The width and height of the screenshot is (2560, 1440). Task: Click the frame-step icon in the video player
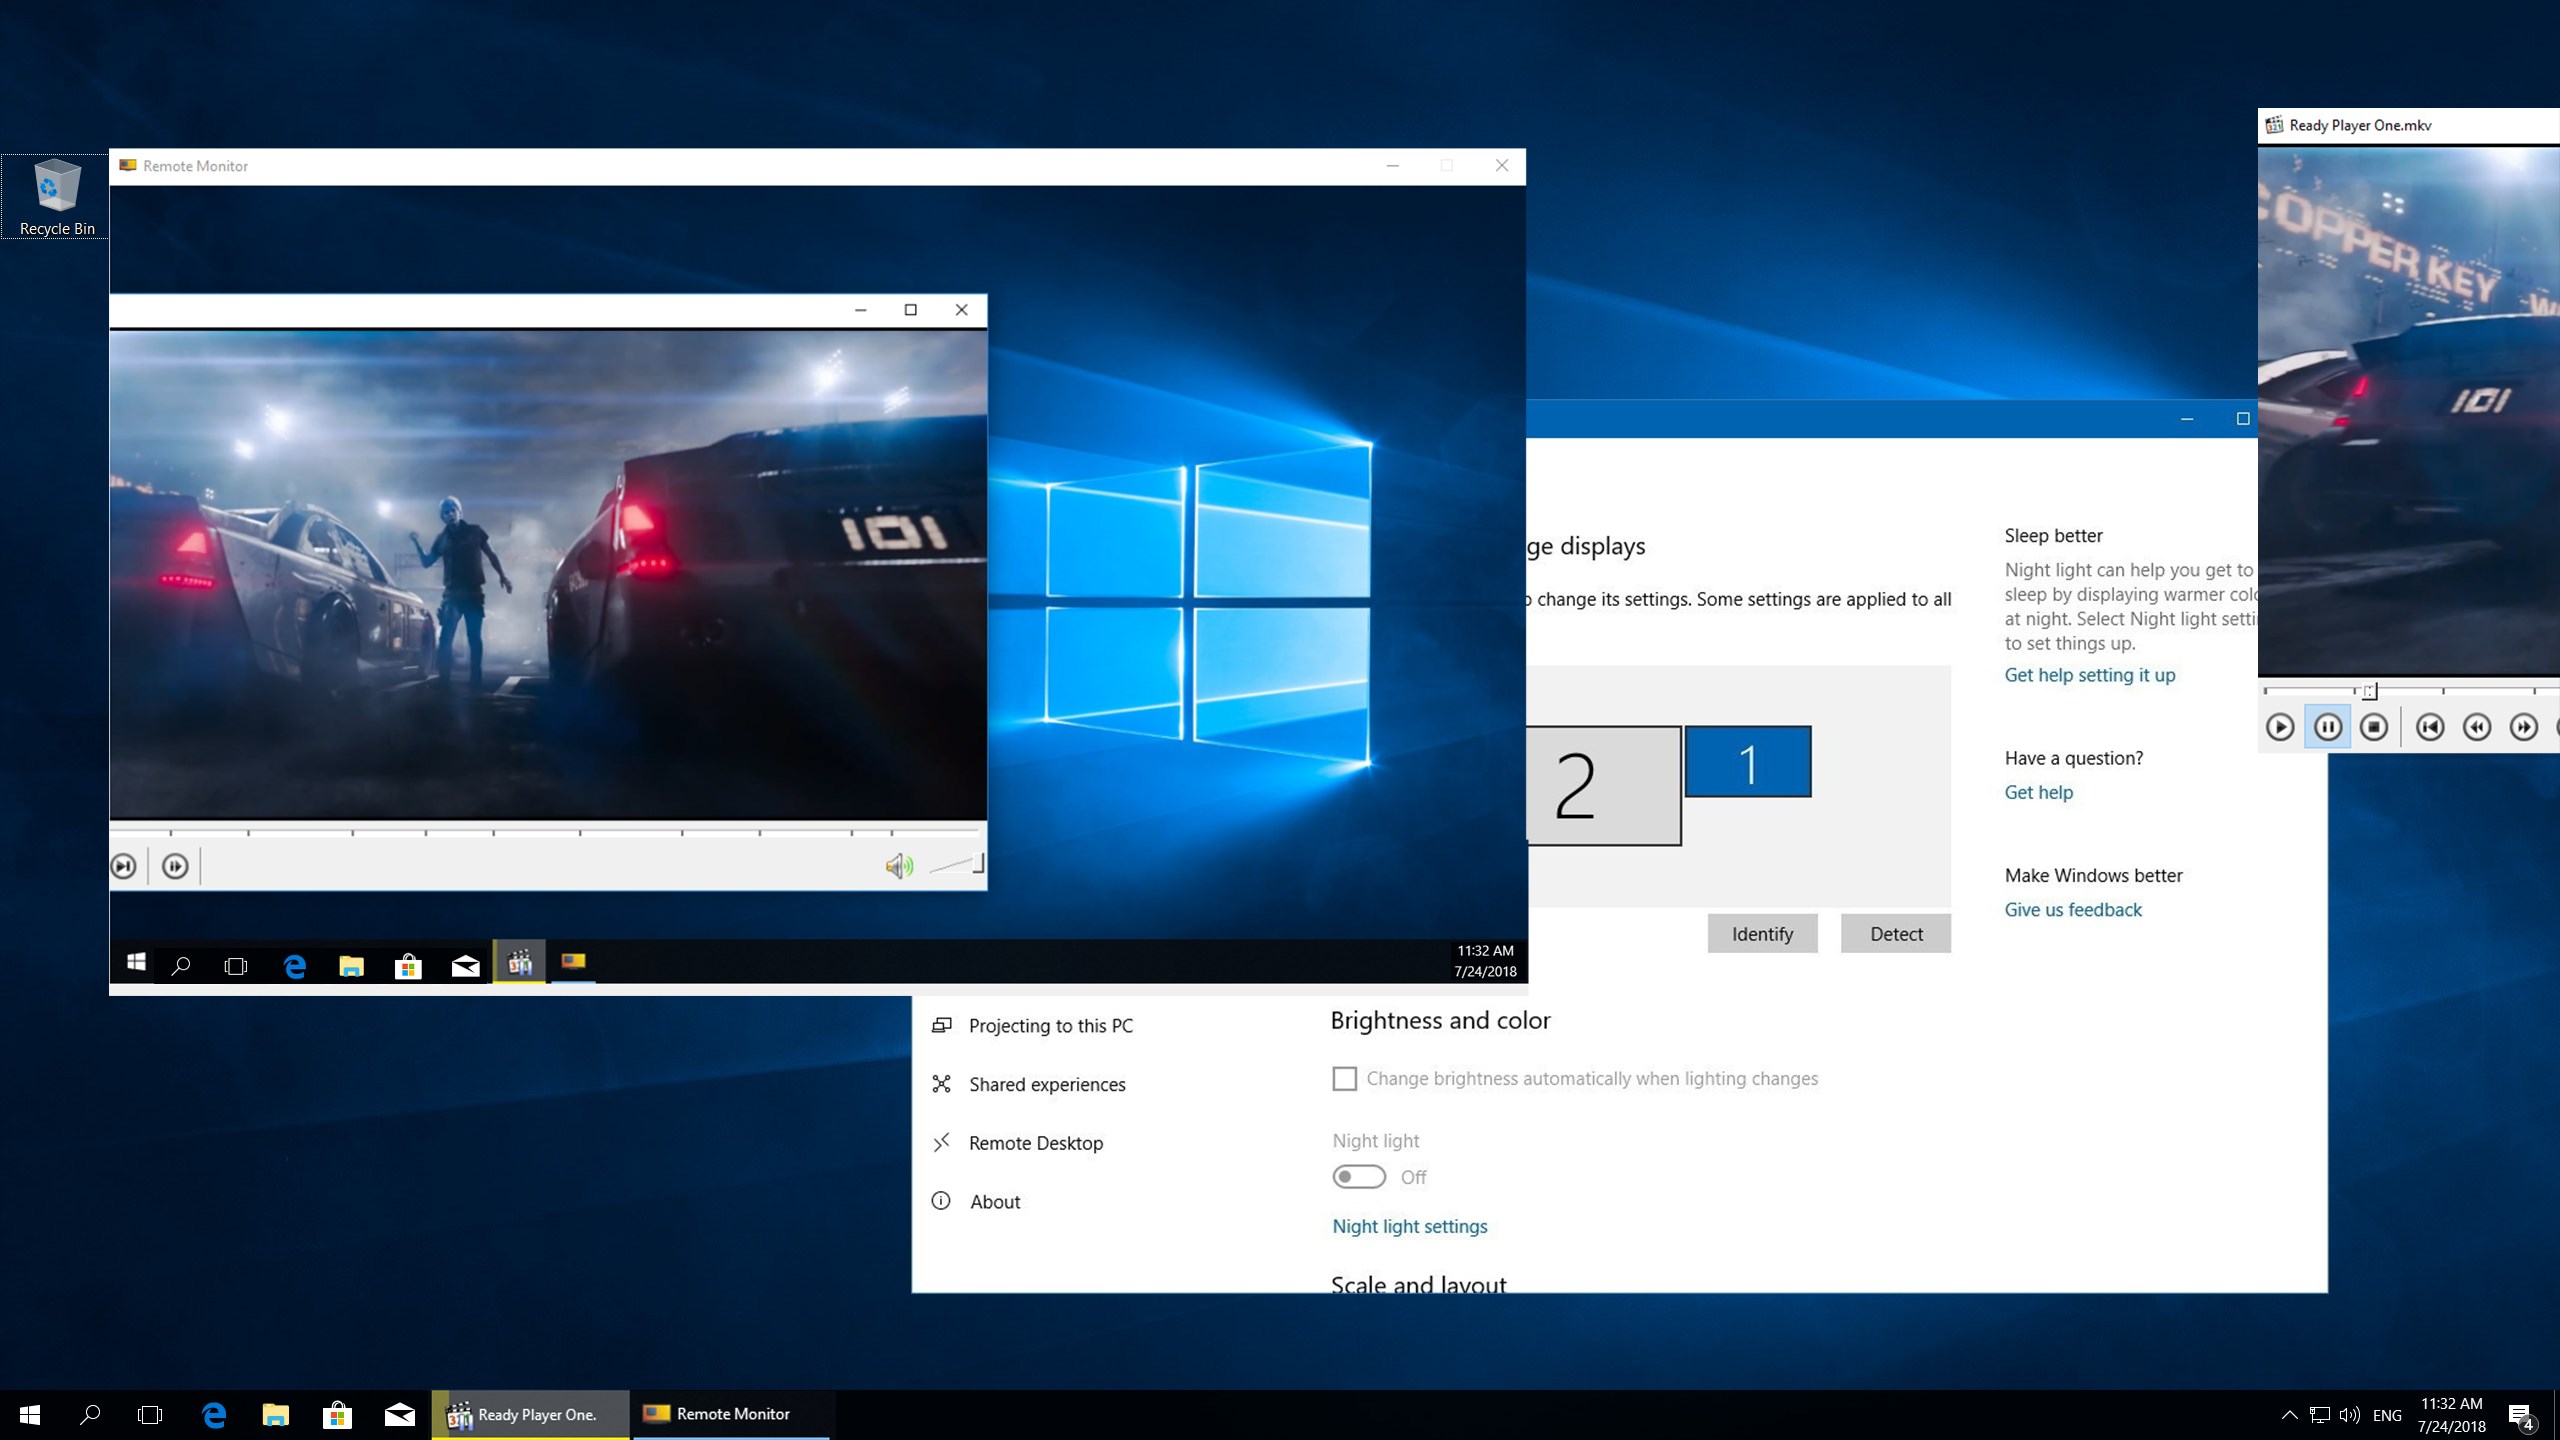click(x=175, y=866)
